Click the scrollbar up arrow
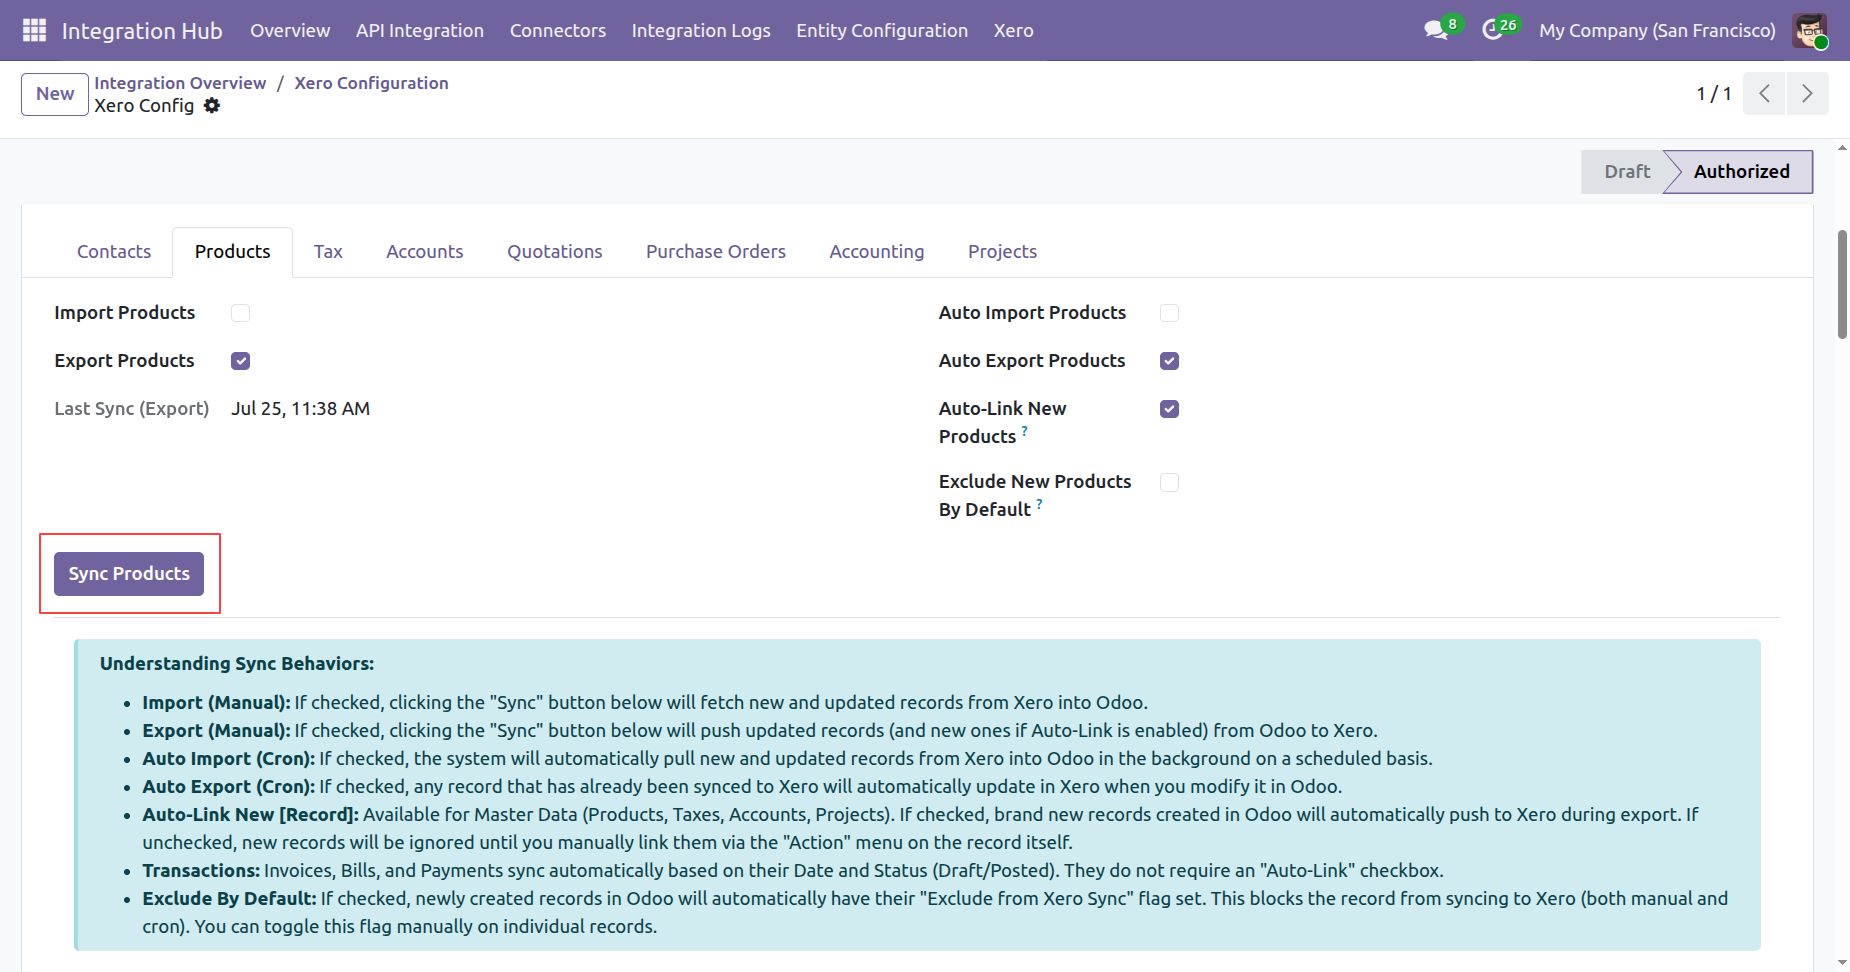The image size is (1850, 972). tap(1842, 148)
